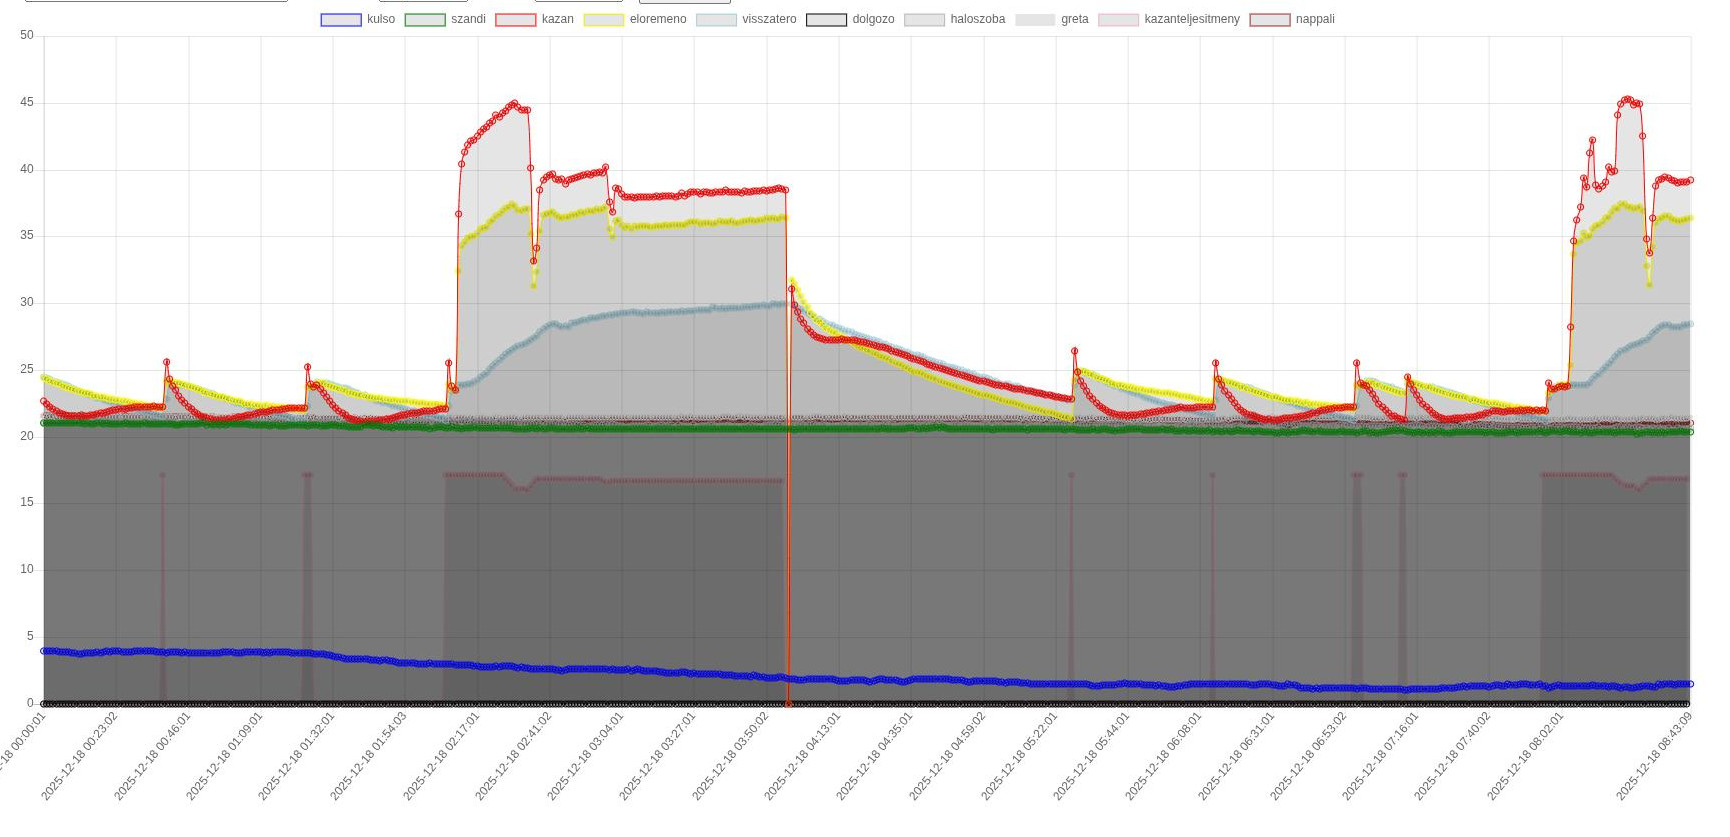
Task: Click the 2025-12-18 00:46:01 axis label
Action: click(153, 755)
